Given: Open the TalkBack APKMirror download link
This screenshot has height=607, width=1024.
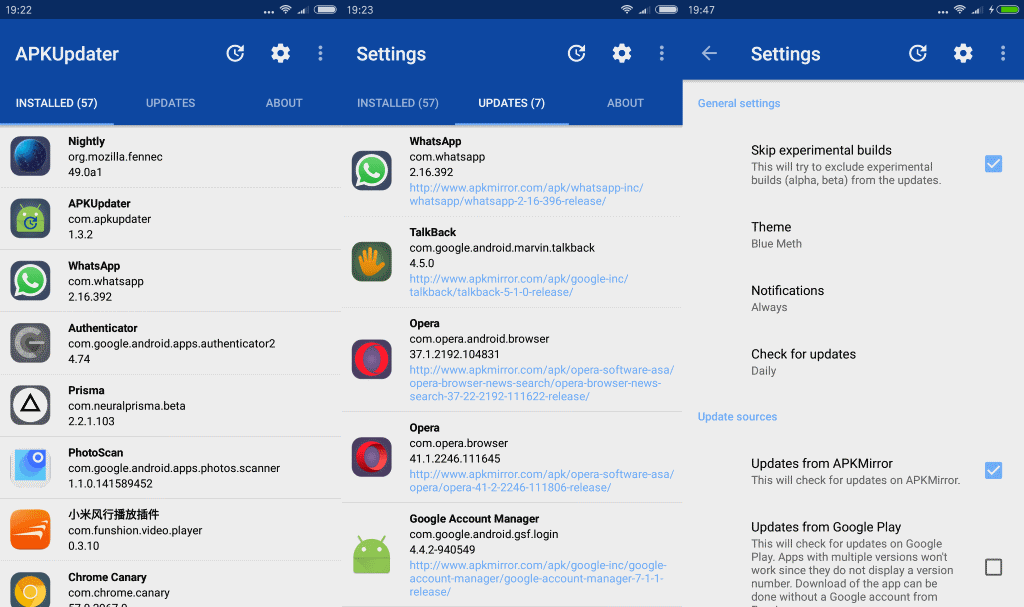Looking at the screenshot, I should [518, 286].
